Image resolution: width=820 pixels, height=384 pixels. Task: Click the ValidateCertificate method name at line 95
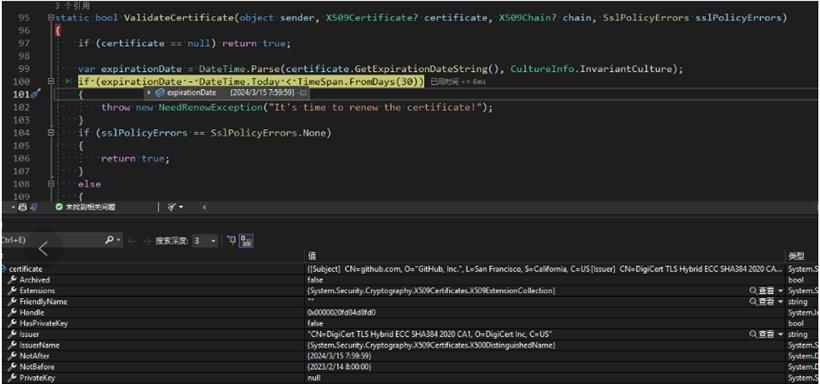point(178,18)
